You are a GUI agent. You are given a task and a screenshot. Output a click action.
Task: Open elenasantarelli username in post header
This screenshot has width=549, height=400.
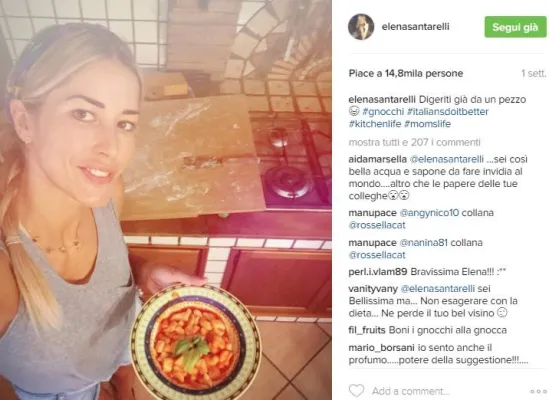point(415,27)
